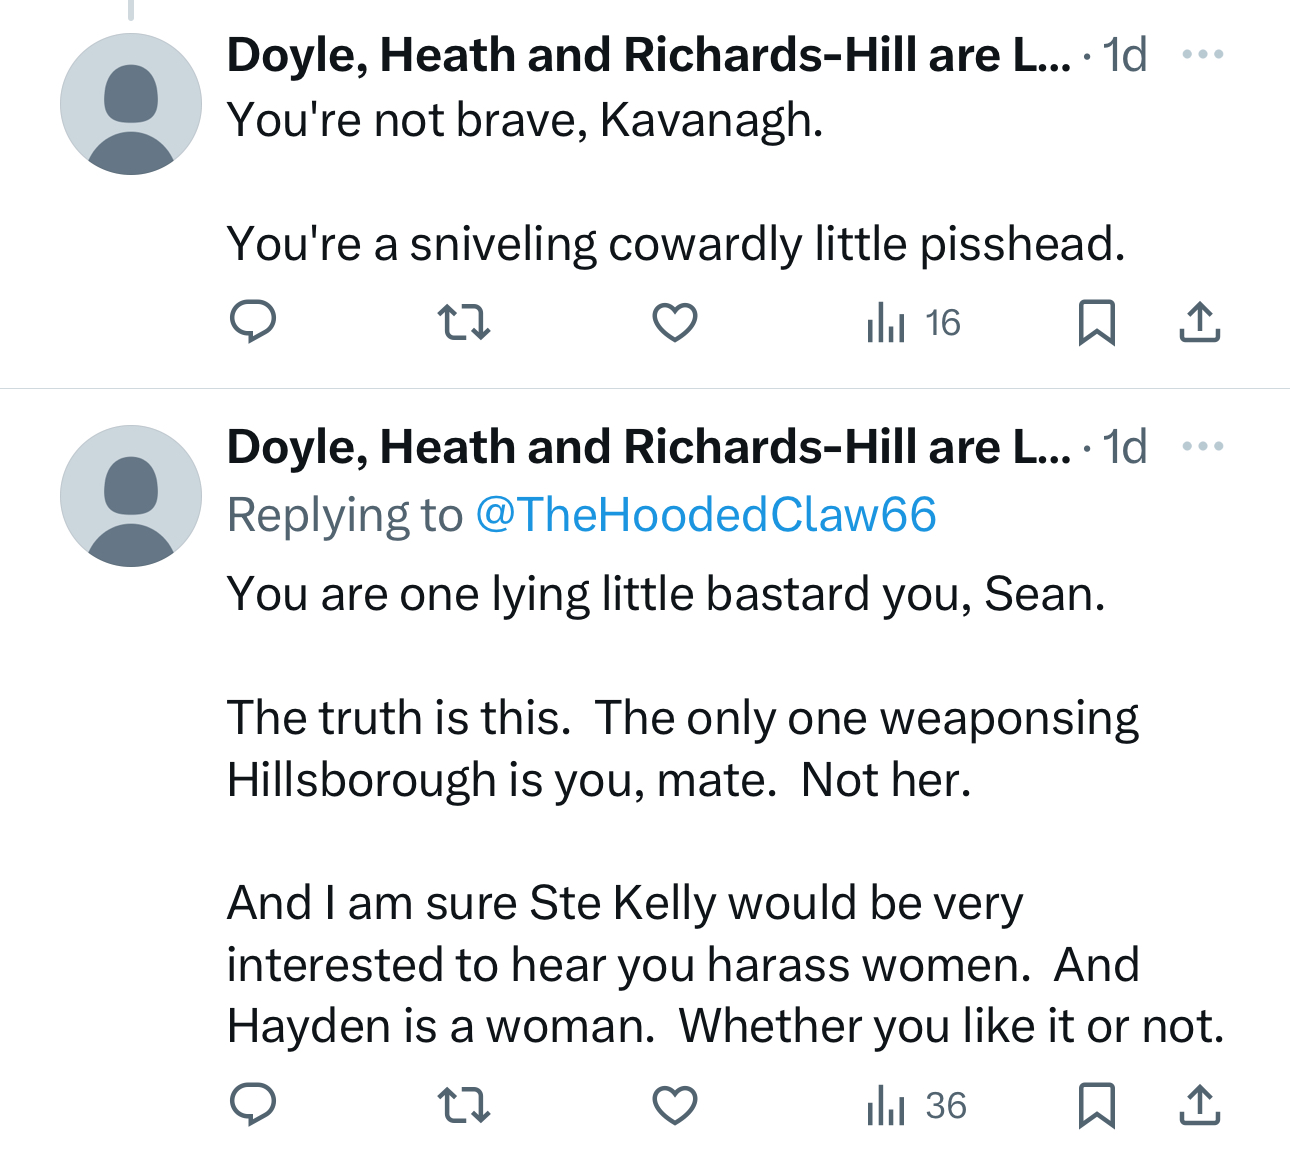Share the reply to TheHoodedClaw66

coord(1199,1105)
